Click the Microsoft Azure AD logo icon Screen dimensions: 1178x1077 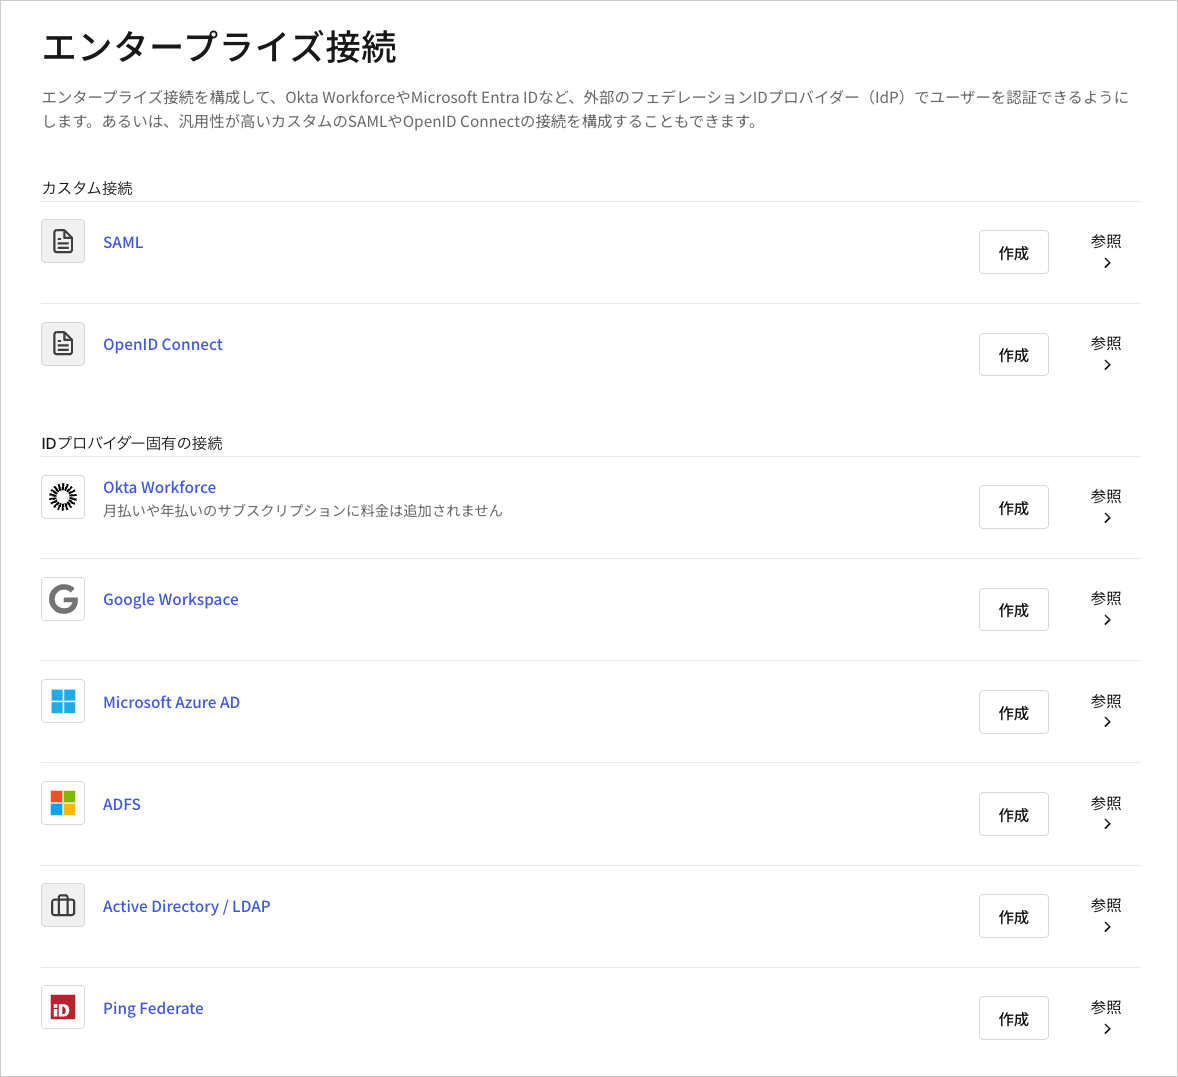[x=62, y=701]
